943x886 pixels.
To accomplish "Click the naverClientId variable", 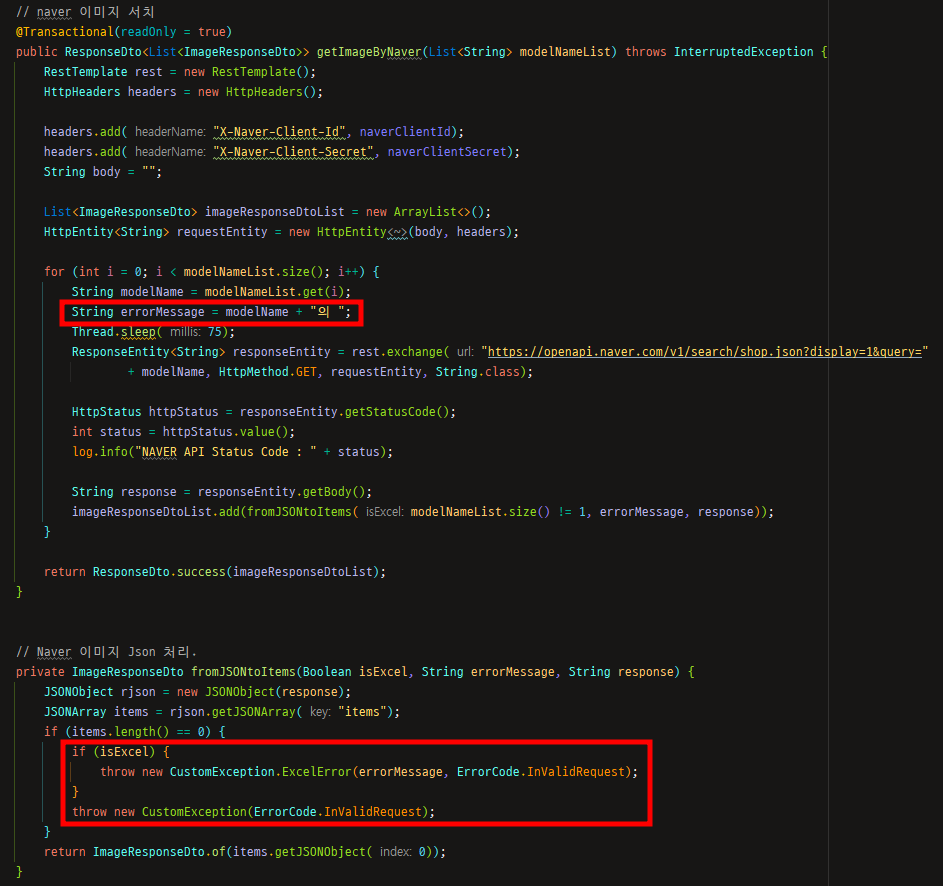I will pyautogui.click(x=405, y=132).
